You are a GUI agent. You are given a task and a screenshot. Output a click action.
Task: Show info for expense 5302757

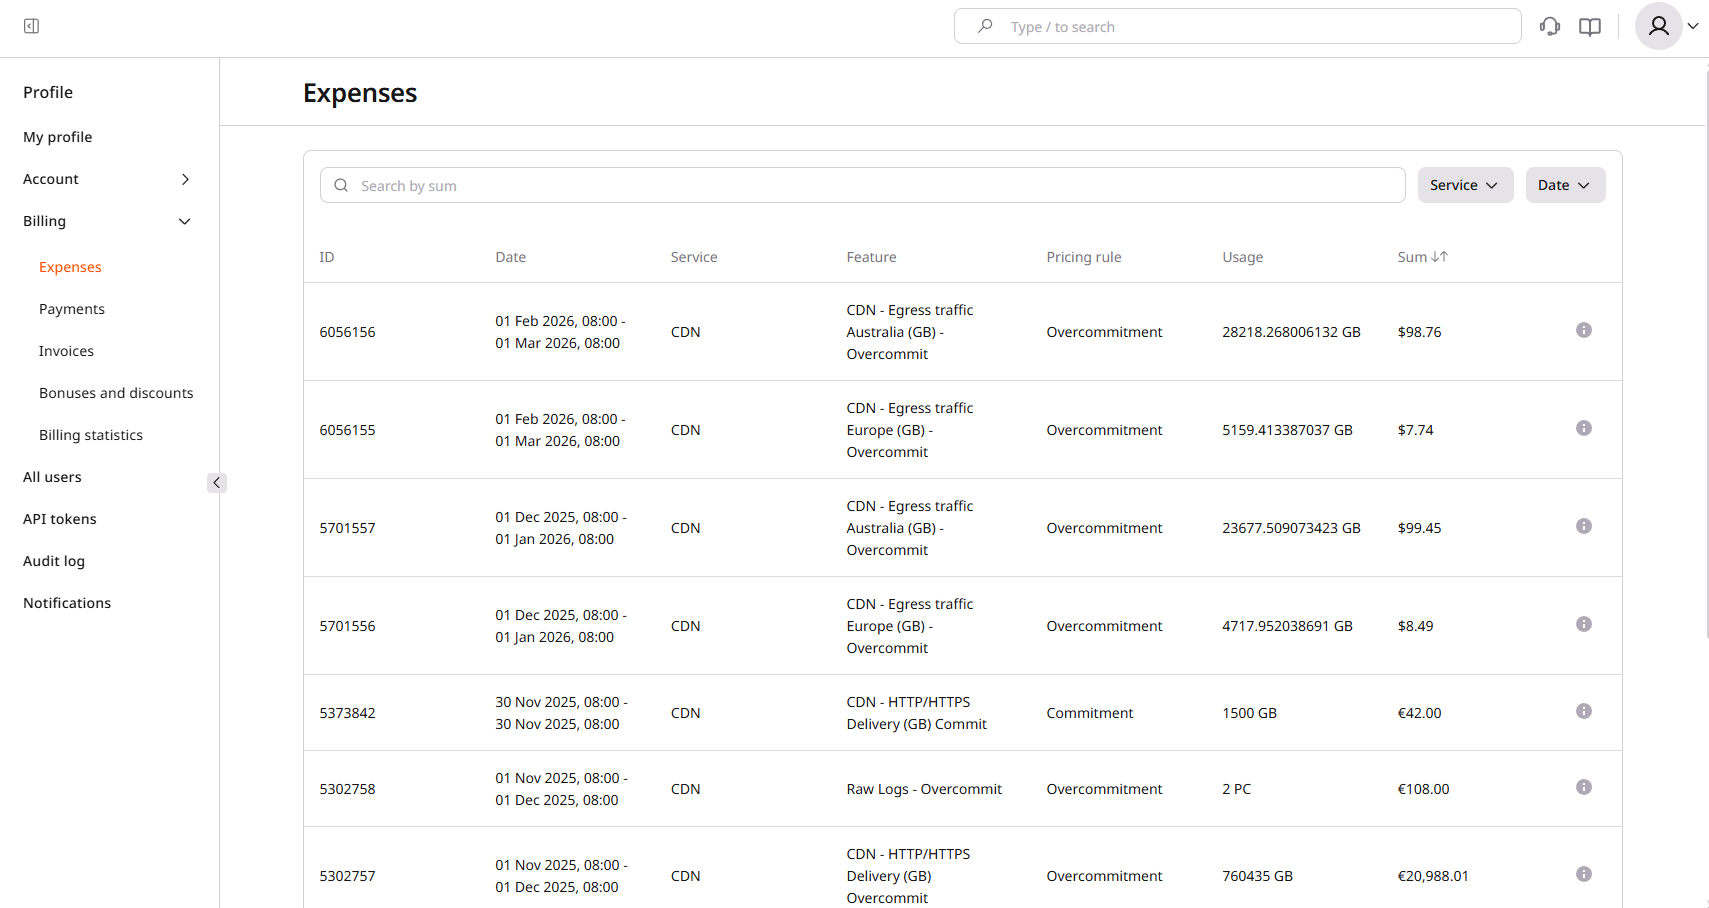click(x=1583, y=874)
